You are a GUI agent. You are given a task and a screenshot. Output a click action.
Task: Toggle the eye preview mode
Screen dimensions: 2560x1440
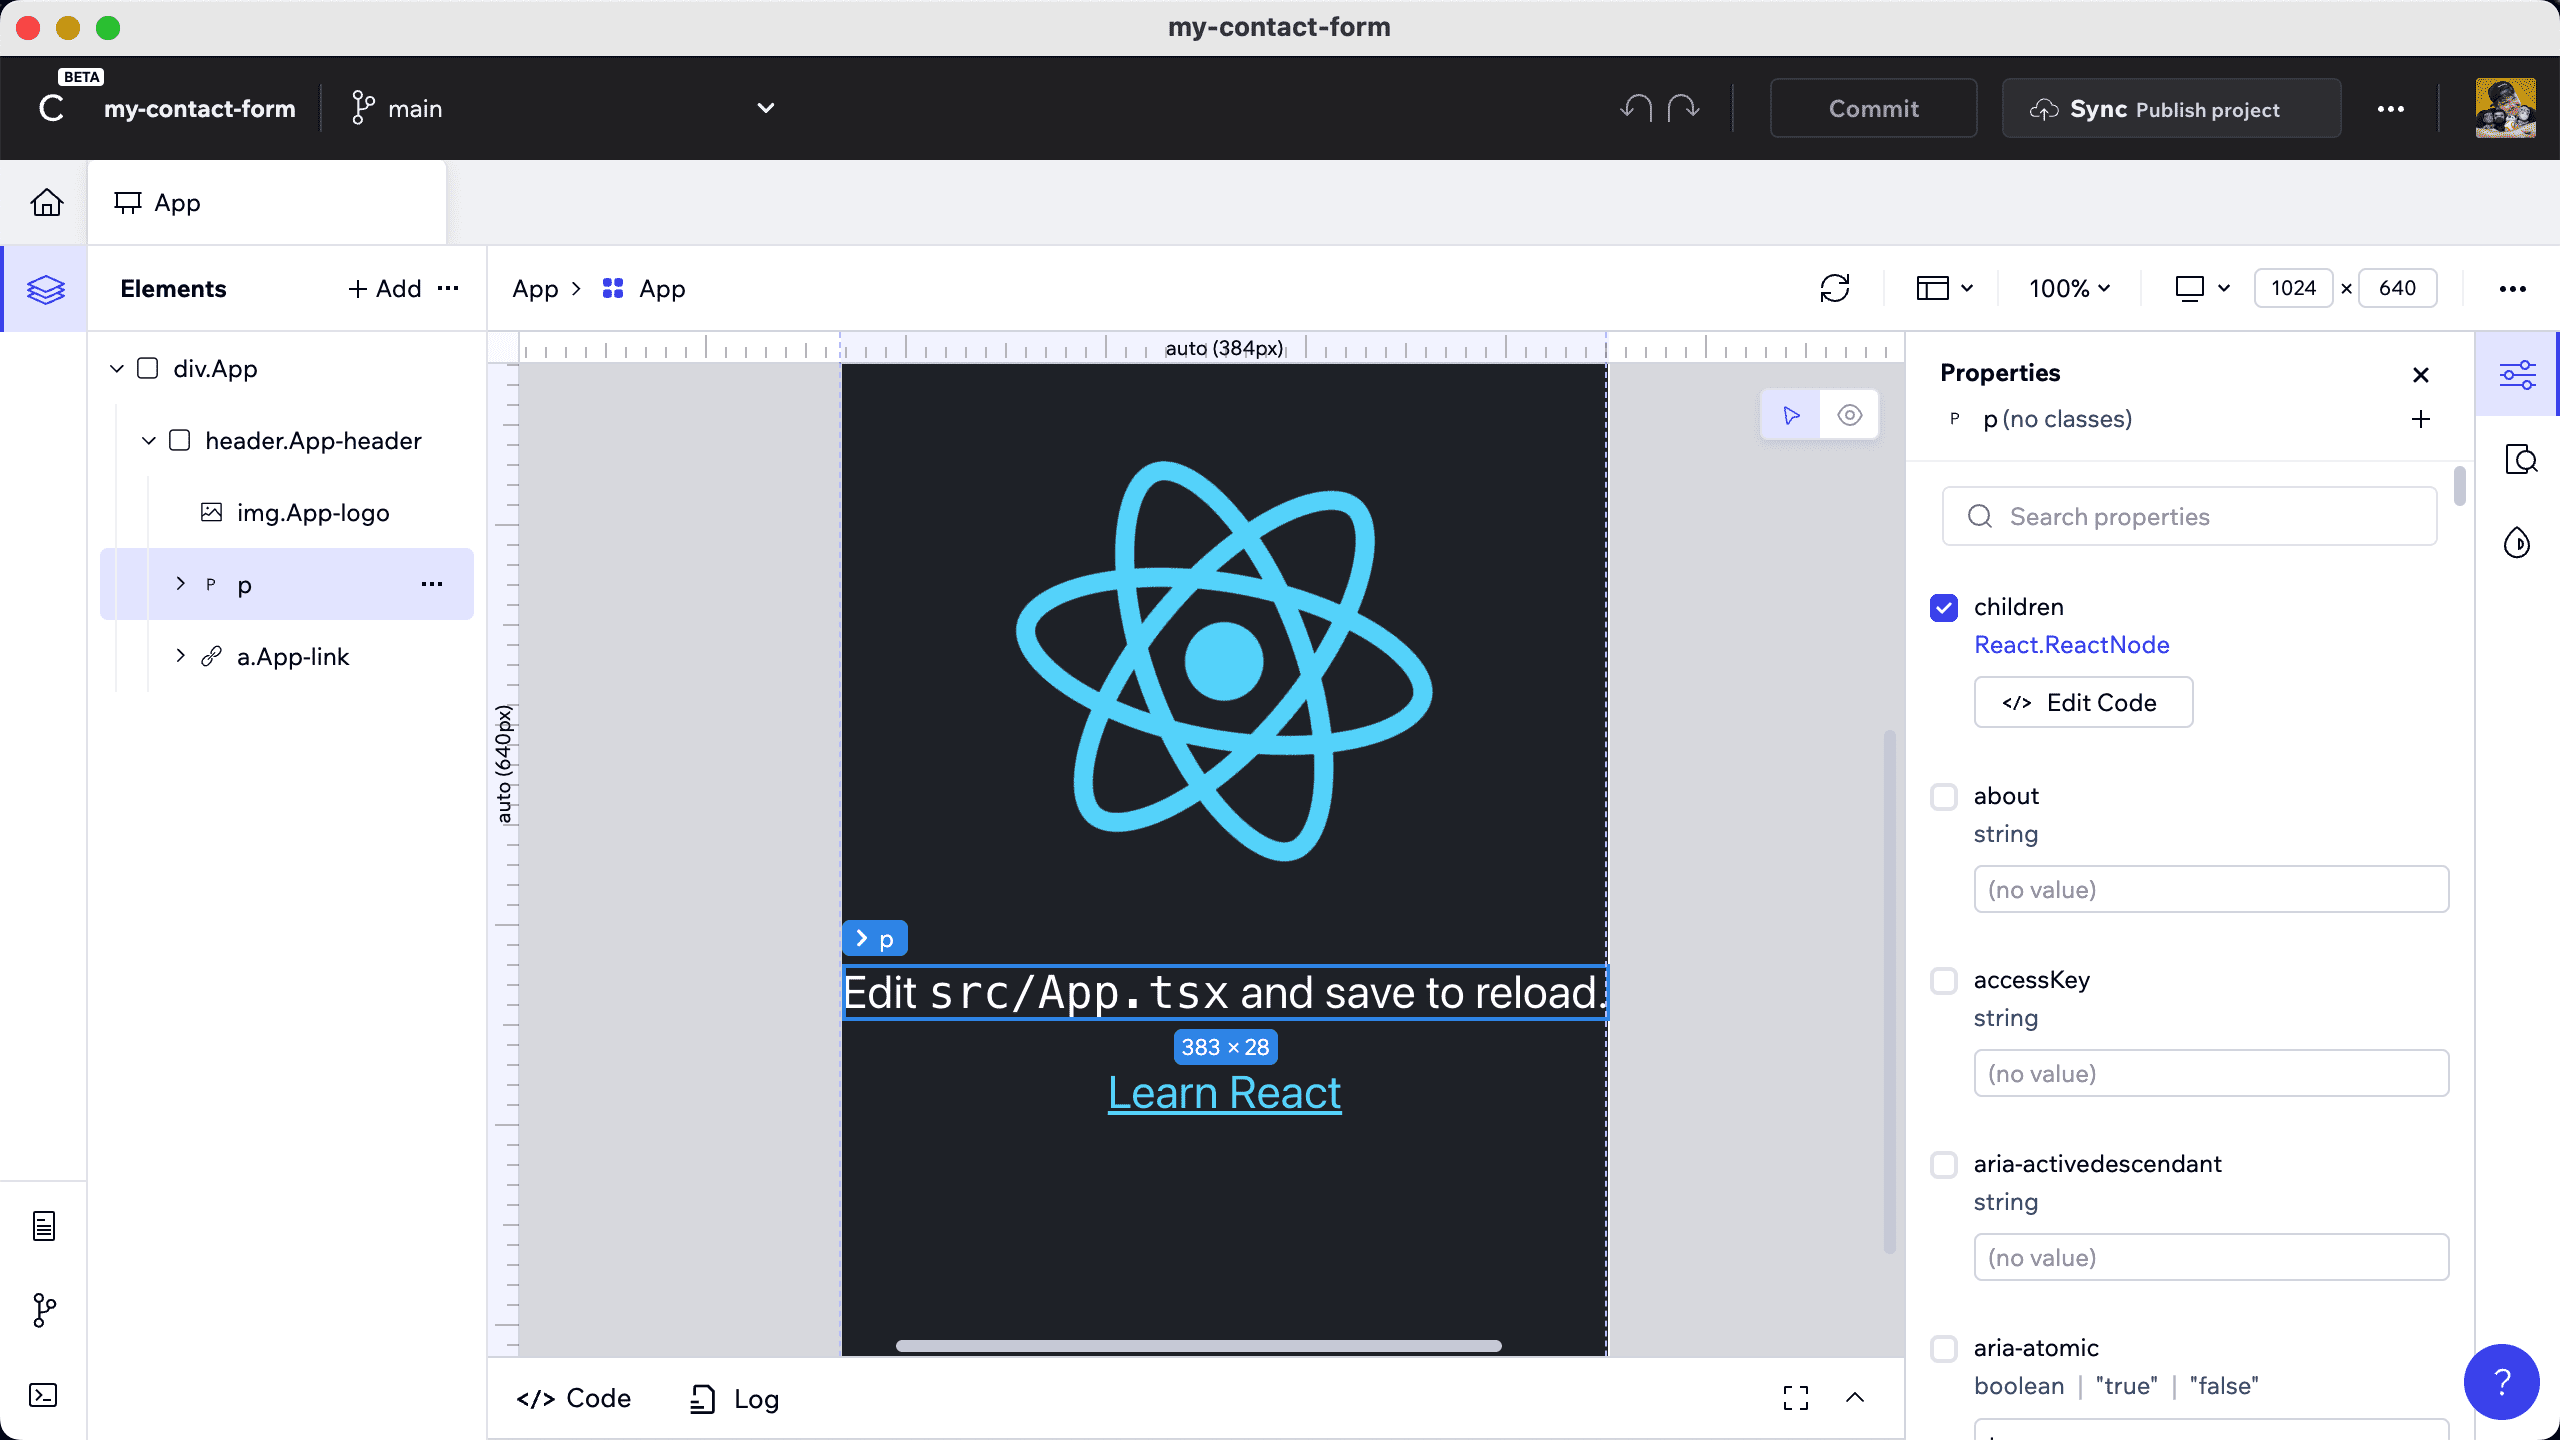click(x=1850, y=415)
